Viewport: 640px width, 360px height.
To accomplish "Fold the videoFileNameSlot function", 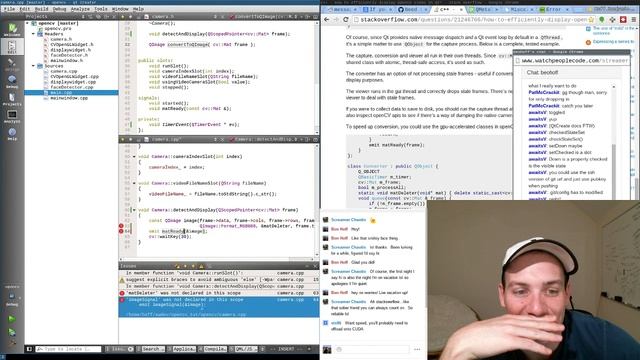I will pyautogui.click(x=134, y=184).
